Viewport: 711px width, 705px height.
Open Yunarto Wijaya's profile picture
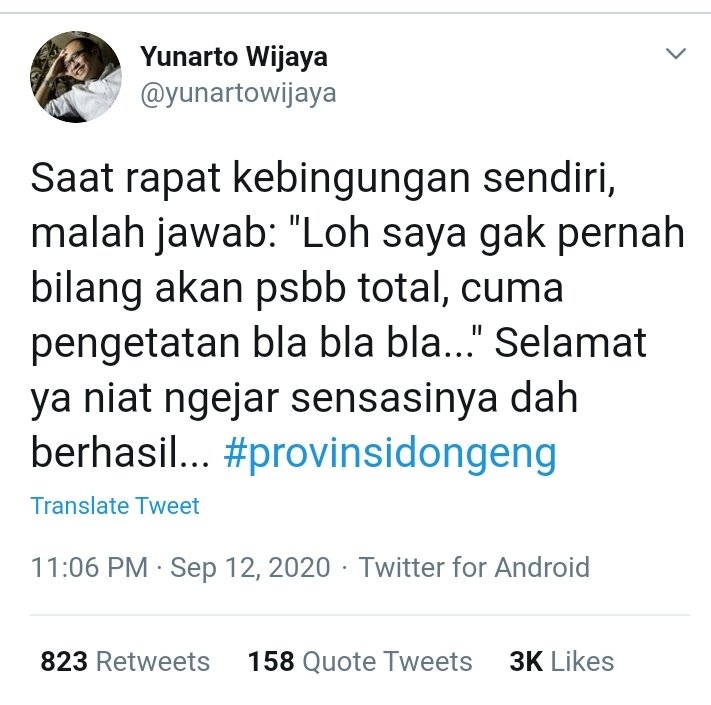(x=76, y=77)
